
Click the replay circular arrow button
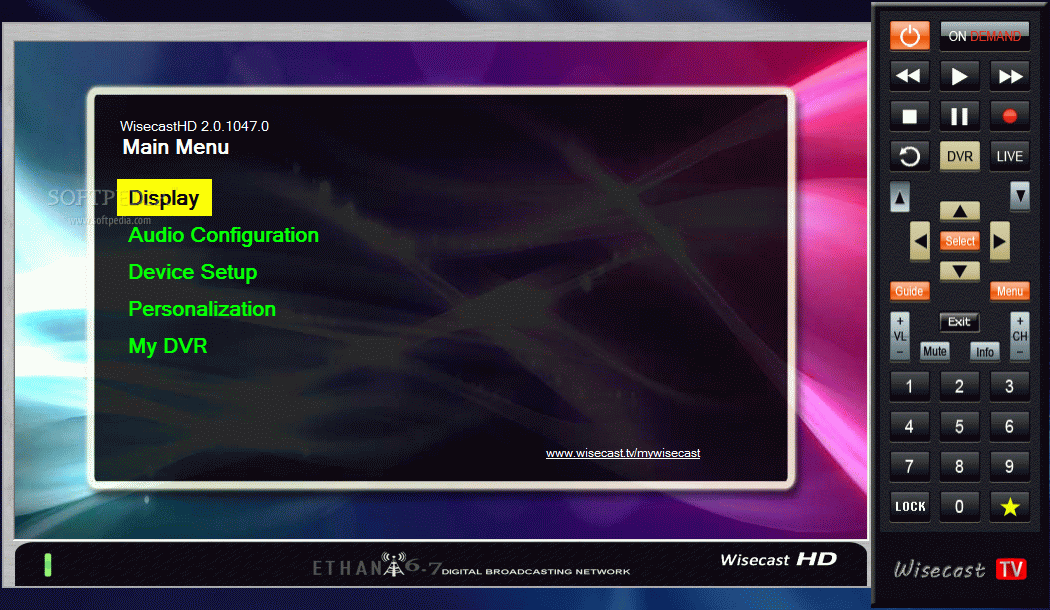pos(909,156)
